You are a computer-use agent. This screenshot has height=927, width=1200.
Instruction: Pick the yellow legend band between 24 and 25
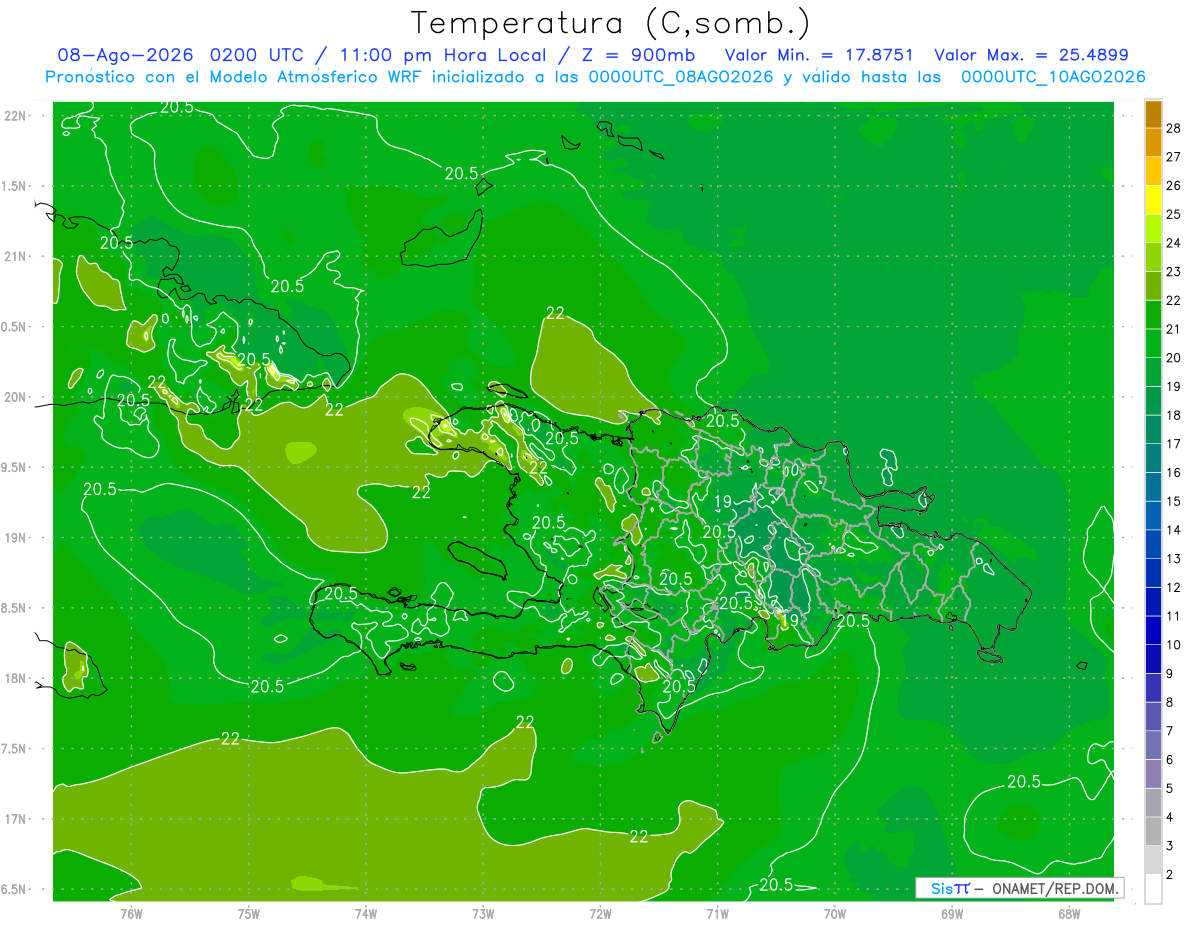(x=1153, y=229)
